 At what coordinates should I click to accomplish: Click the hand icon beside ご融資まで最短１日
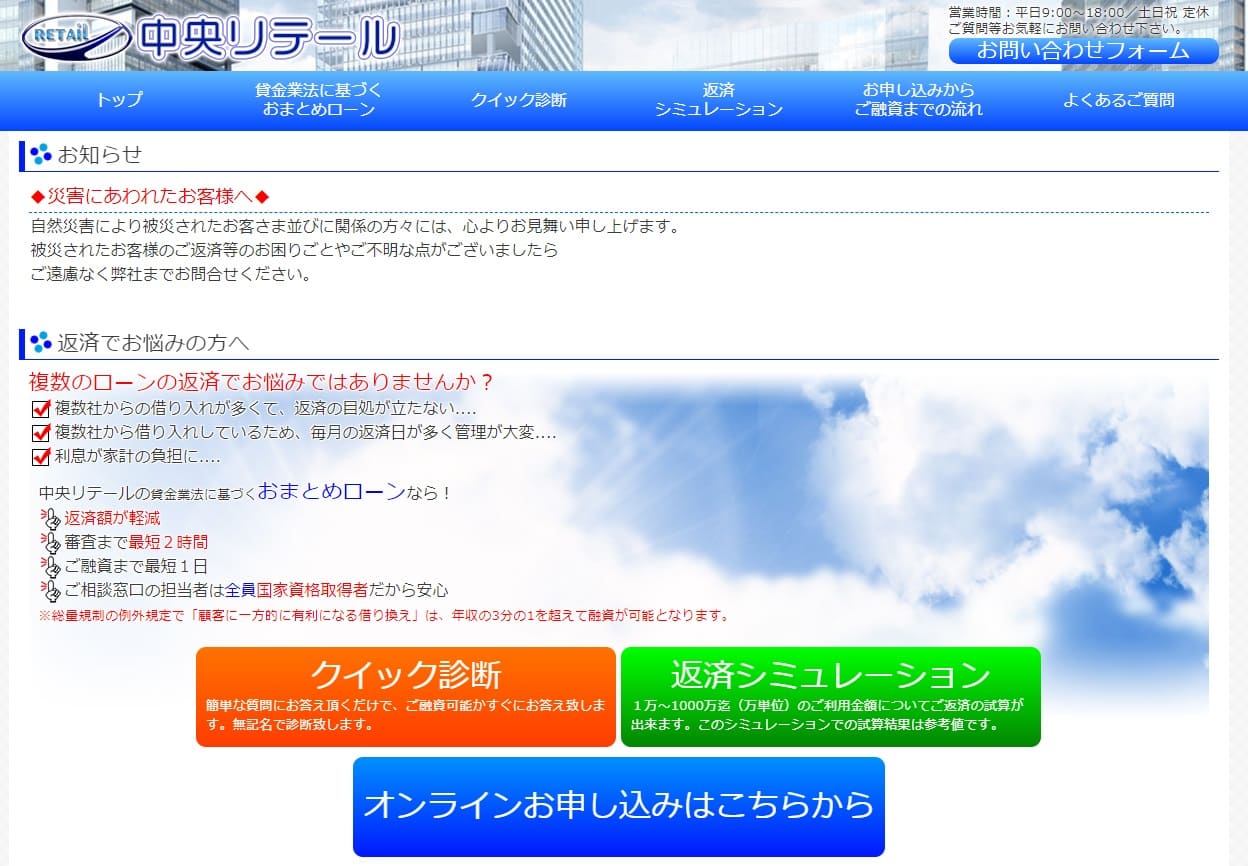(49, 566)
